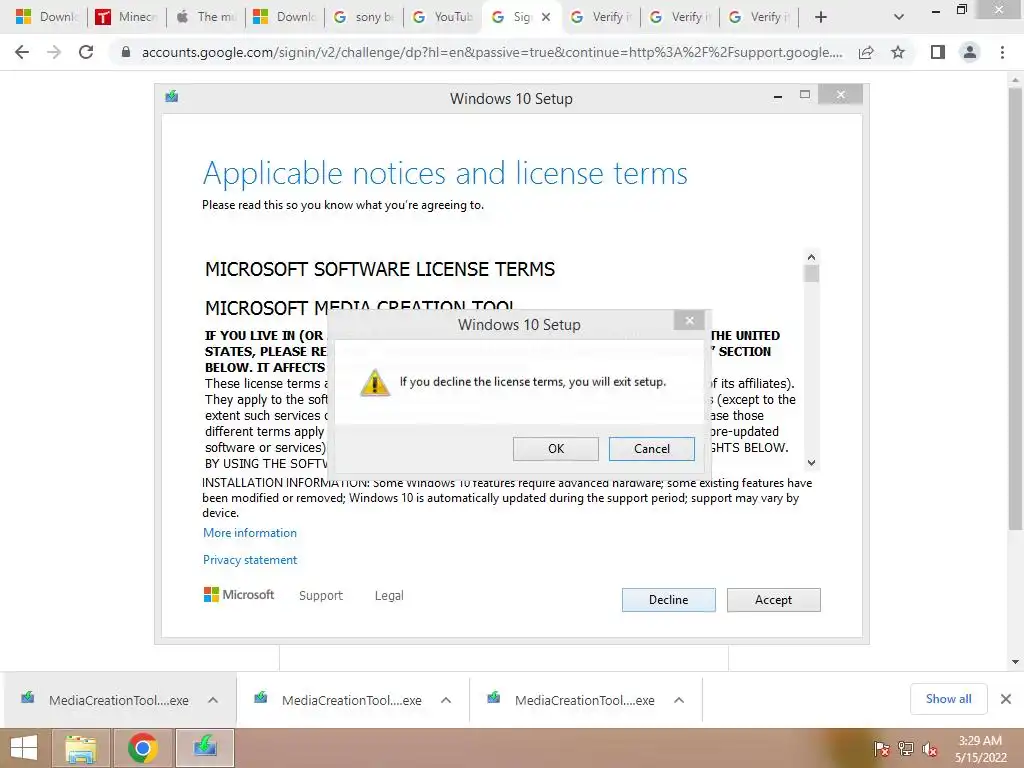
Task: Click license text scrollbar up arrow
Action: pos(811,257)
